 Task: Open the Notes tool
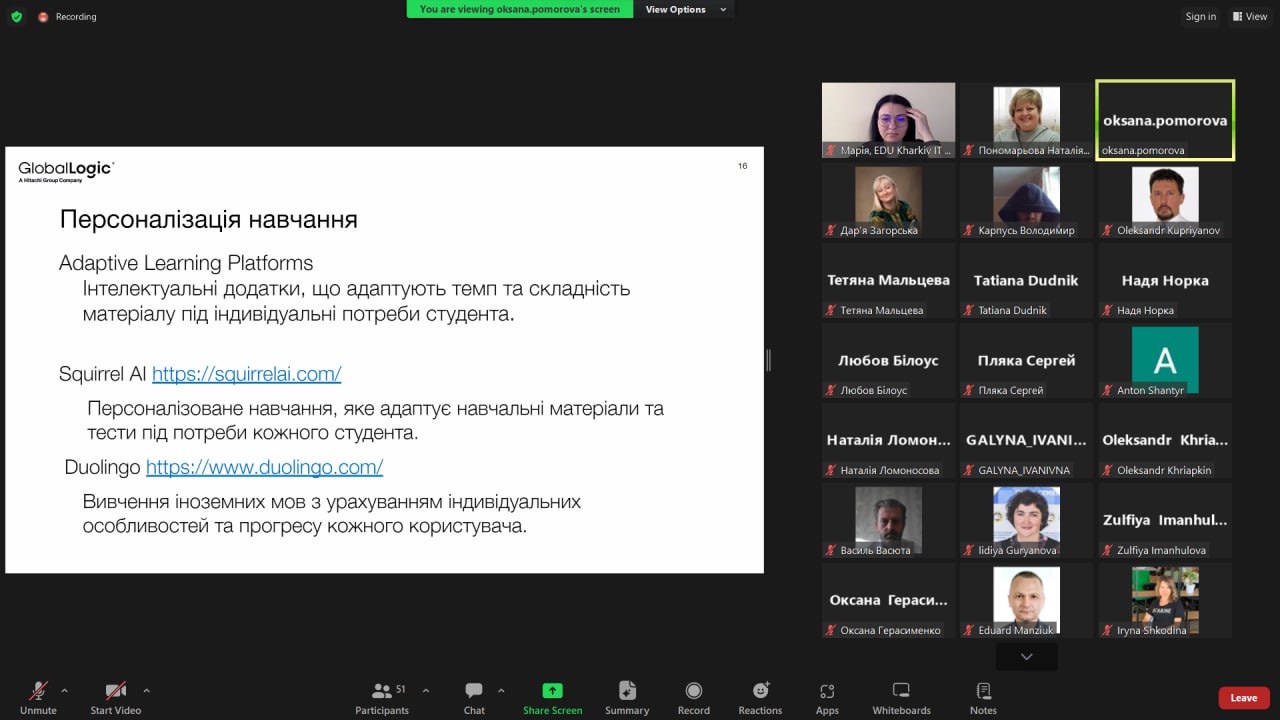pos(983,696)
